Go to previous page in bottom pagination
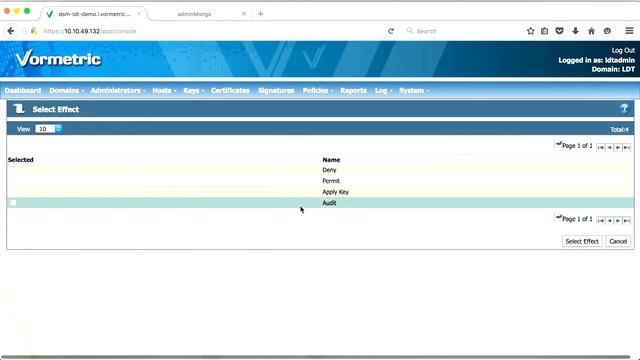Viewport: 640px width, 360px height. coord(609,220)
